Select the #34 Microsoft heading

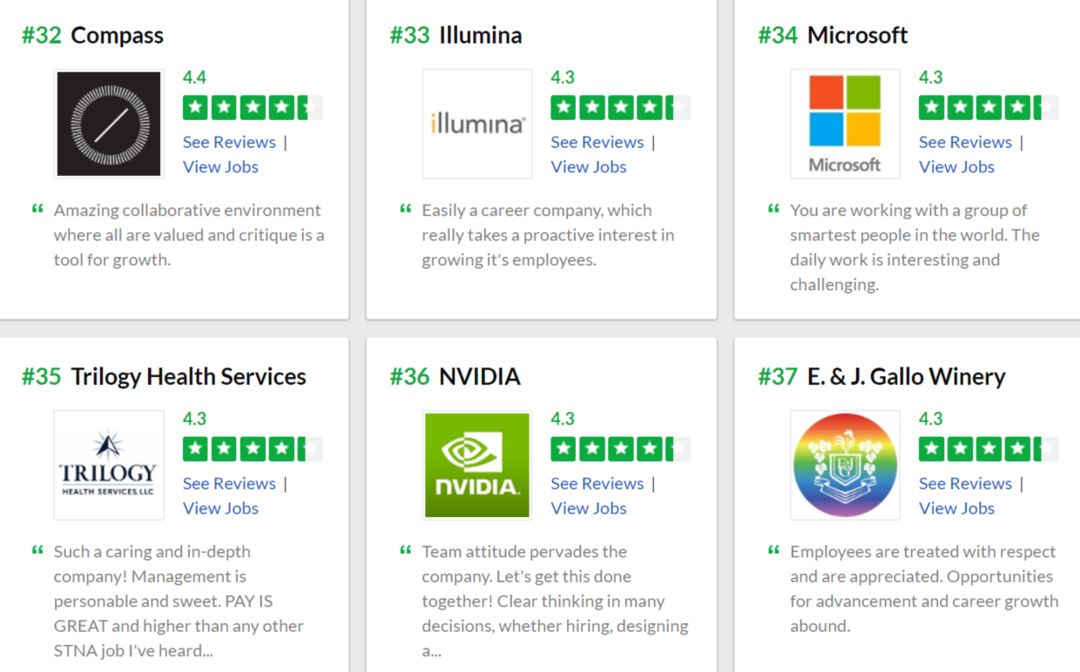(833, 35)
